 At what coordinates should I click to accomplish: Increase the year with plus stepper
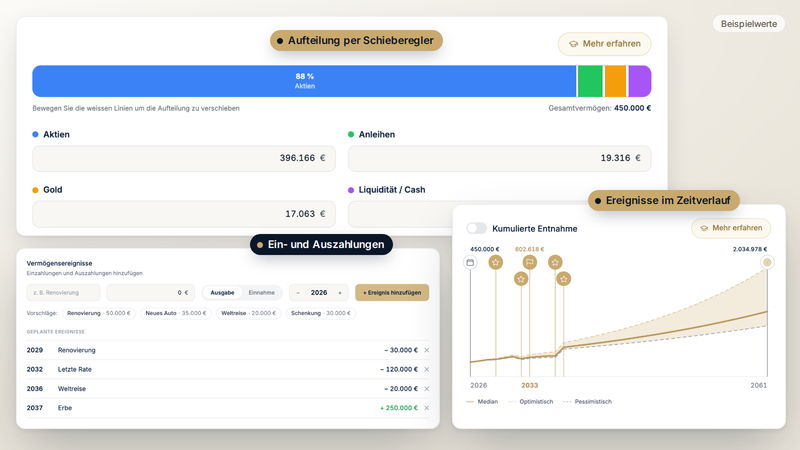click(340, 293)
